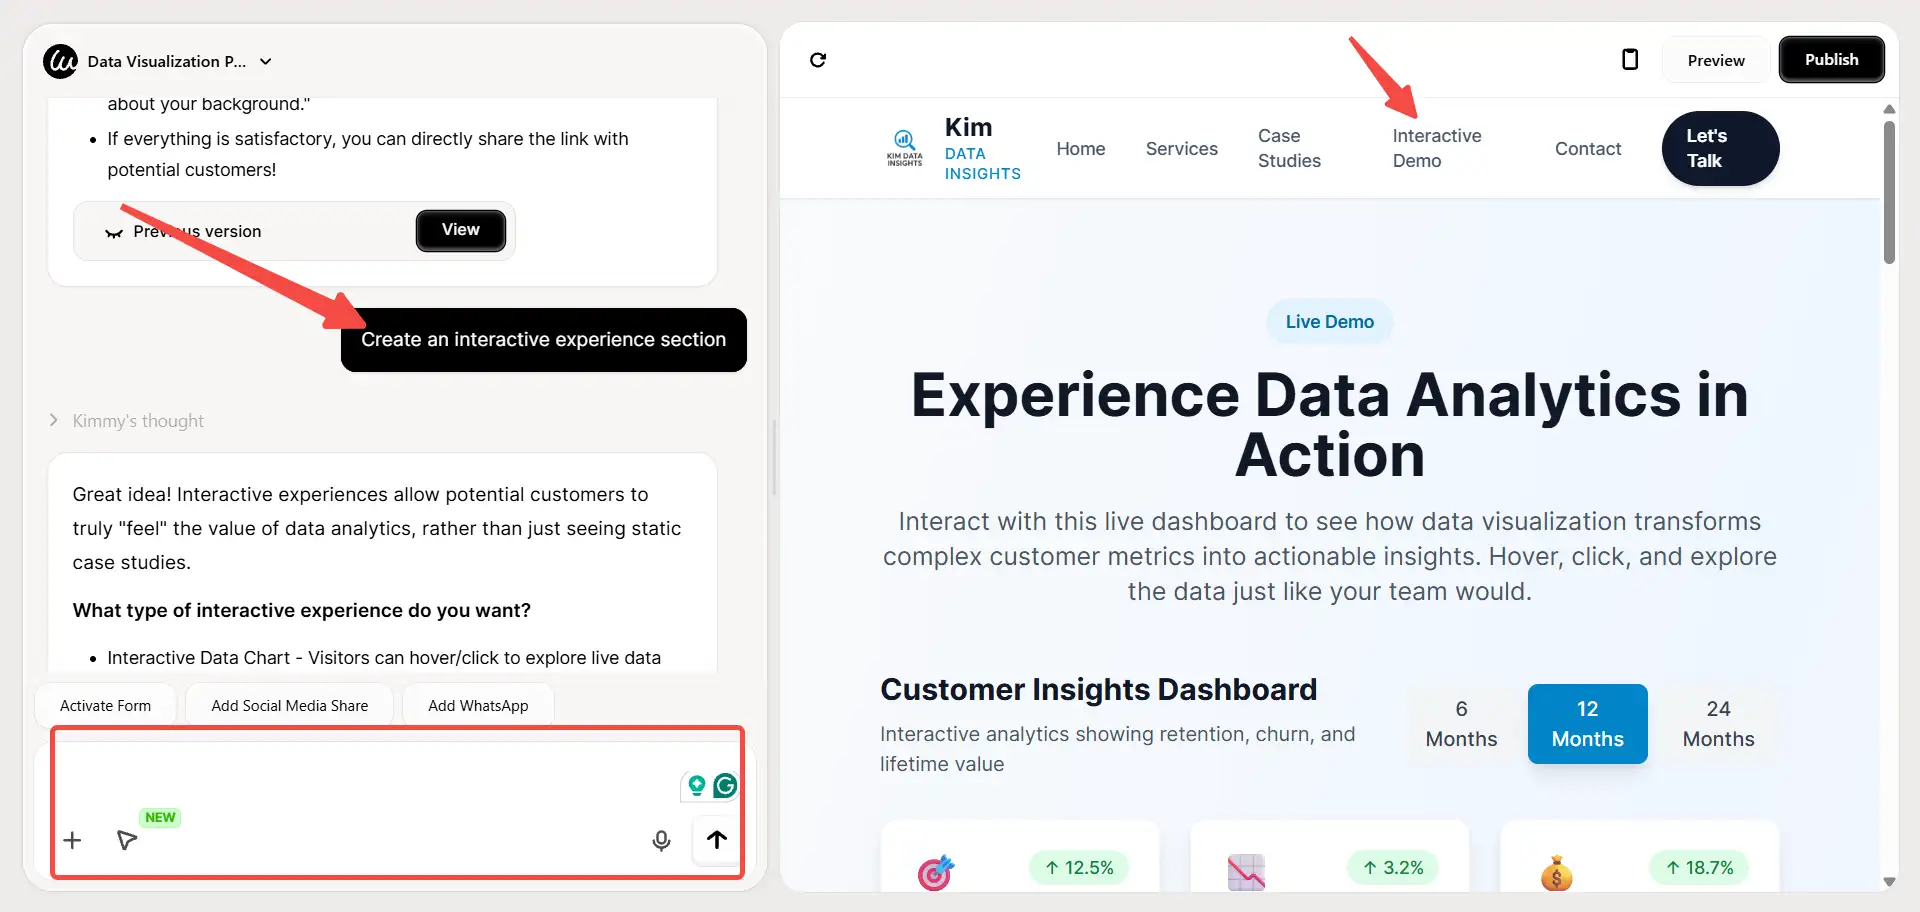Click the microphone icon for voice input
The image size is (1920, 912).
pyautogui.click(x=661, y=840)
